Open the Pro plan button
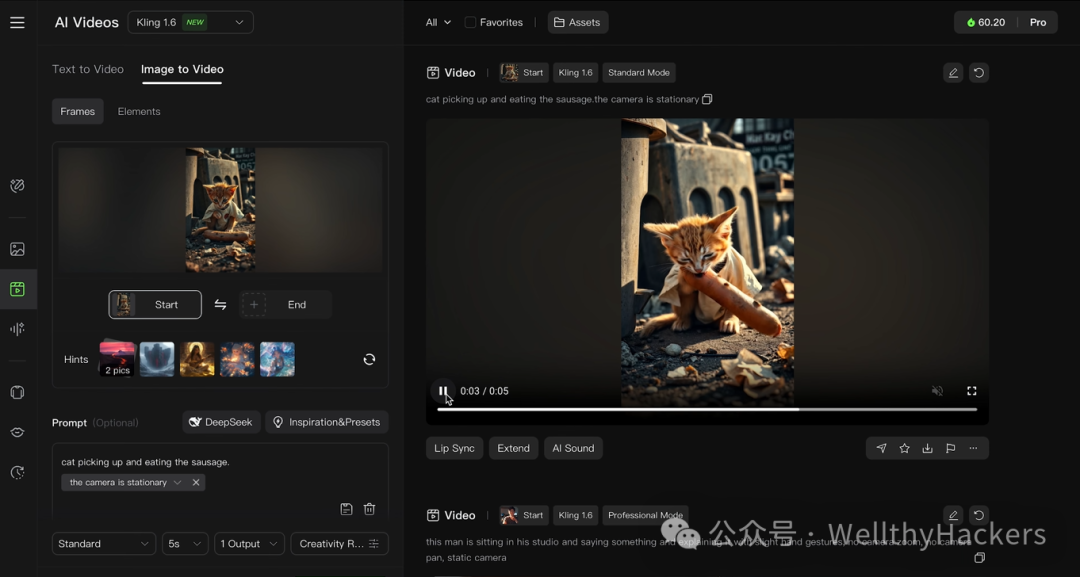This screenshot has height=577, width=1080. [x=1038, y=22]
